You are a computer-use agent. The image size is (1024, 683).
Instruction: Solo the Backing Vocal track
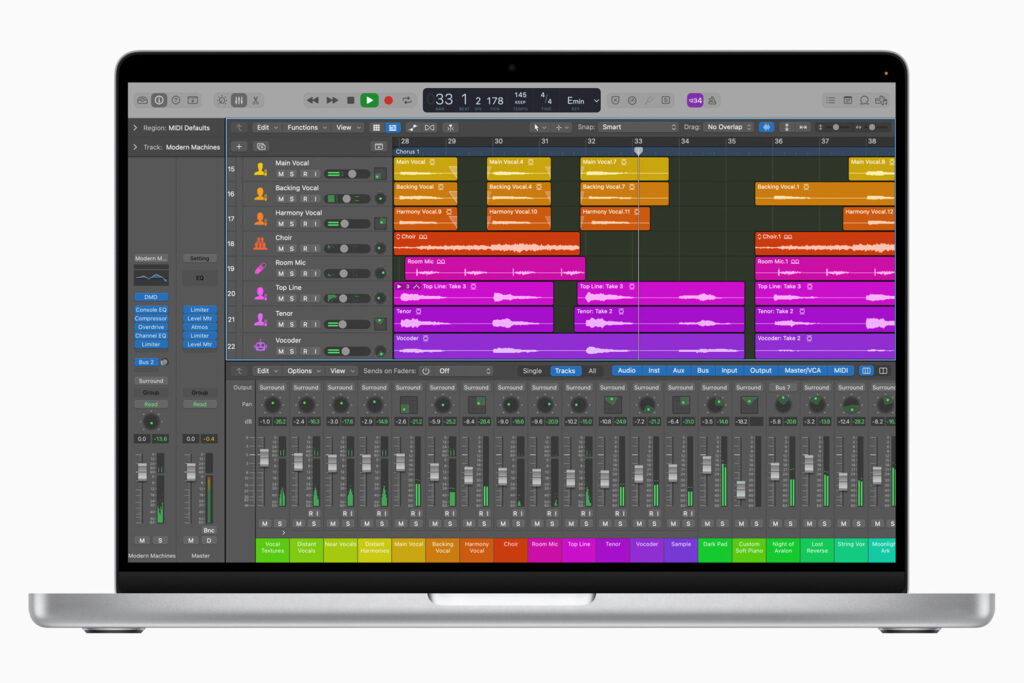[292, 198]
